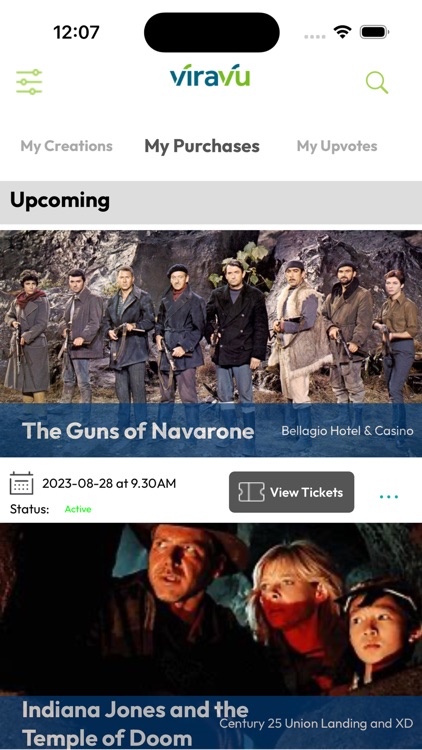Tap the battery status icon
This screenshot has width=422, height=750.
pos(374,32)
